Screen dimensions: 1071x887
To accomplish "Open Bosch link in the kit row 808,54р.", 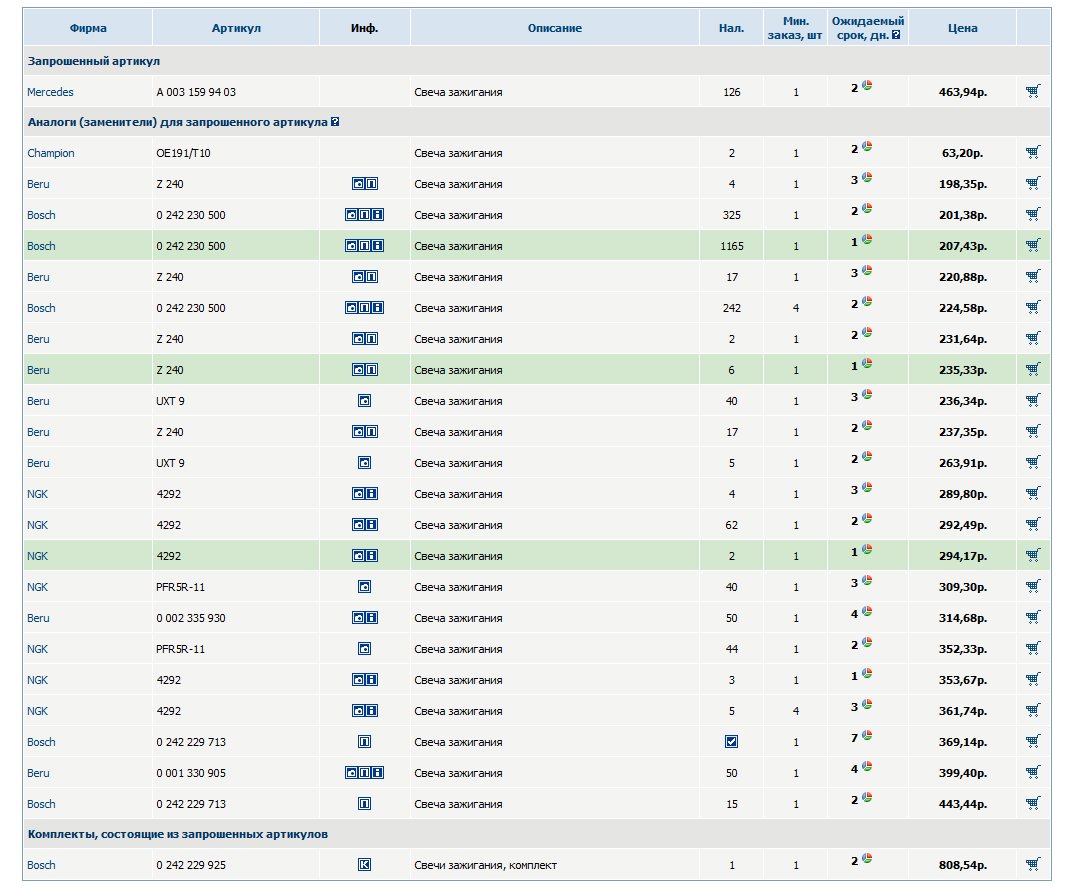I will tap(41, 865).
